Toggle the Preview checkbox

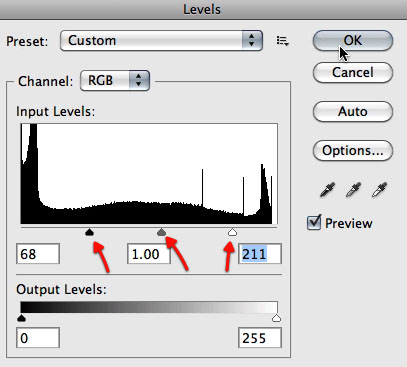point(314,223)
